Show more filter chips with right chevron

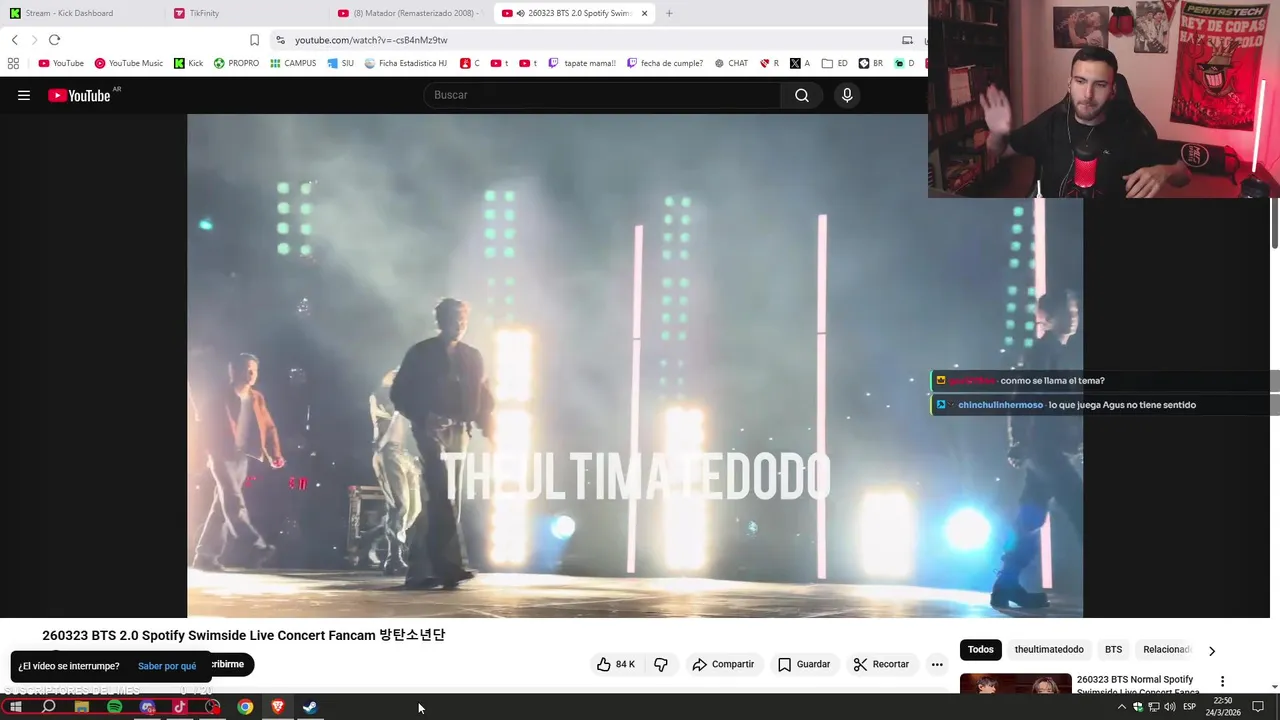point(1212,651)
